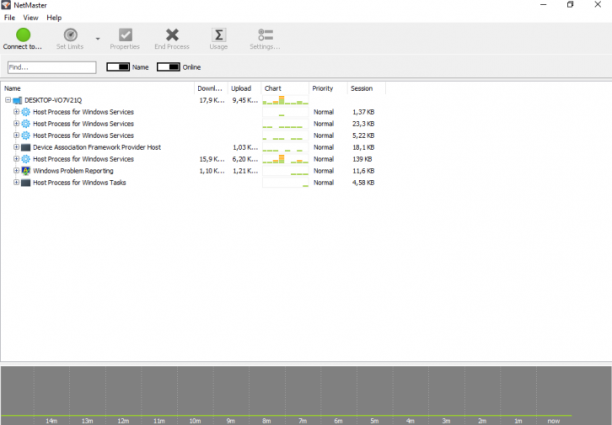Screen dimensions: 612x425
Task: Sort by Upload column header
Action: tap(244, 89)
